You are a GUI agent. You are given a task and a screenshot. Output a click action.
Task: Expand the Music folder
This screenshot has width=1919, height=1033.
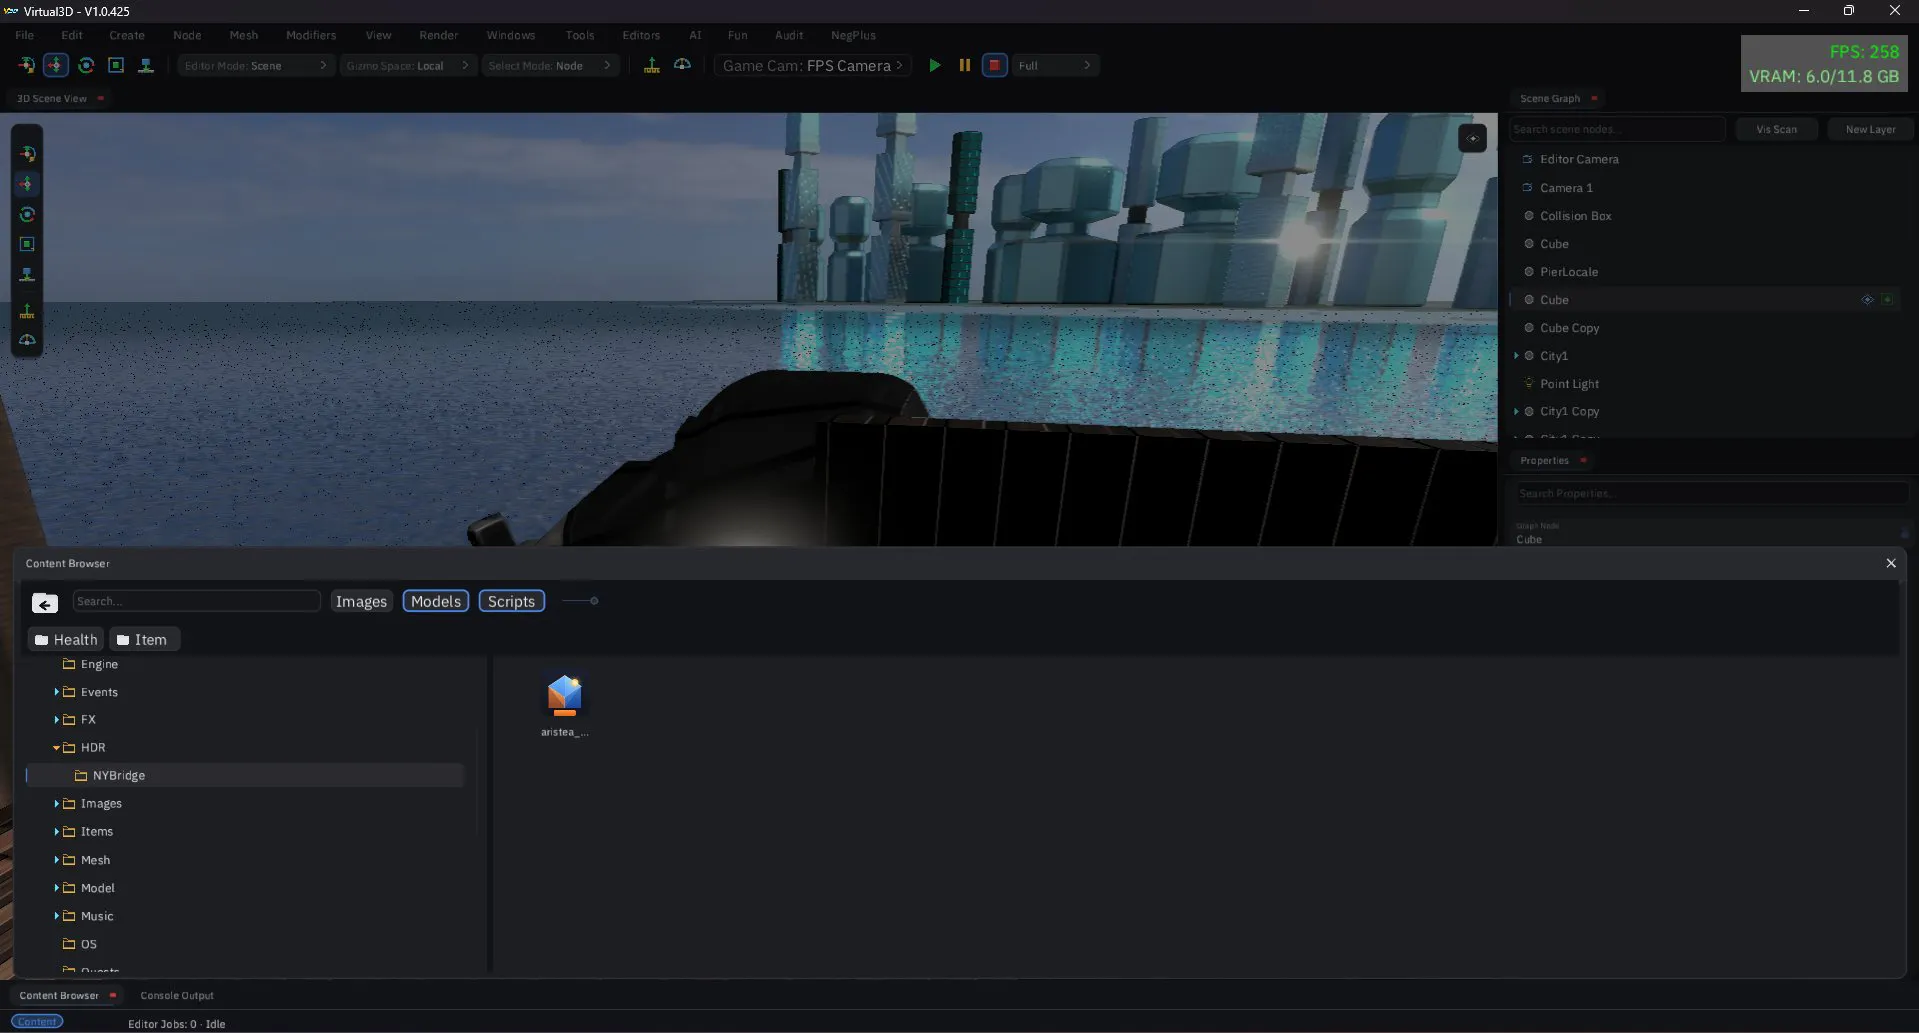pyautogui.click(x=56, y=916)
